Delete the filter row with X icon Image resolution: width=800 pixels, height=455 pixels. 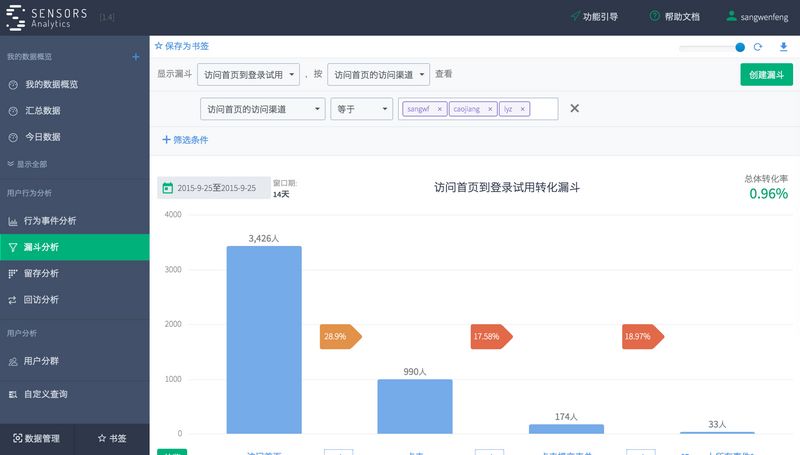click(574, 108)
